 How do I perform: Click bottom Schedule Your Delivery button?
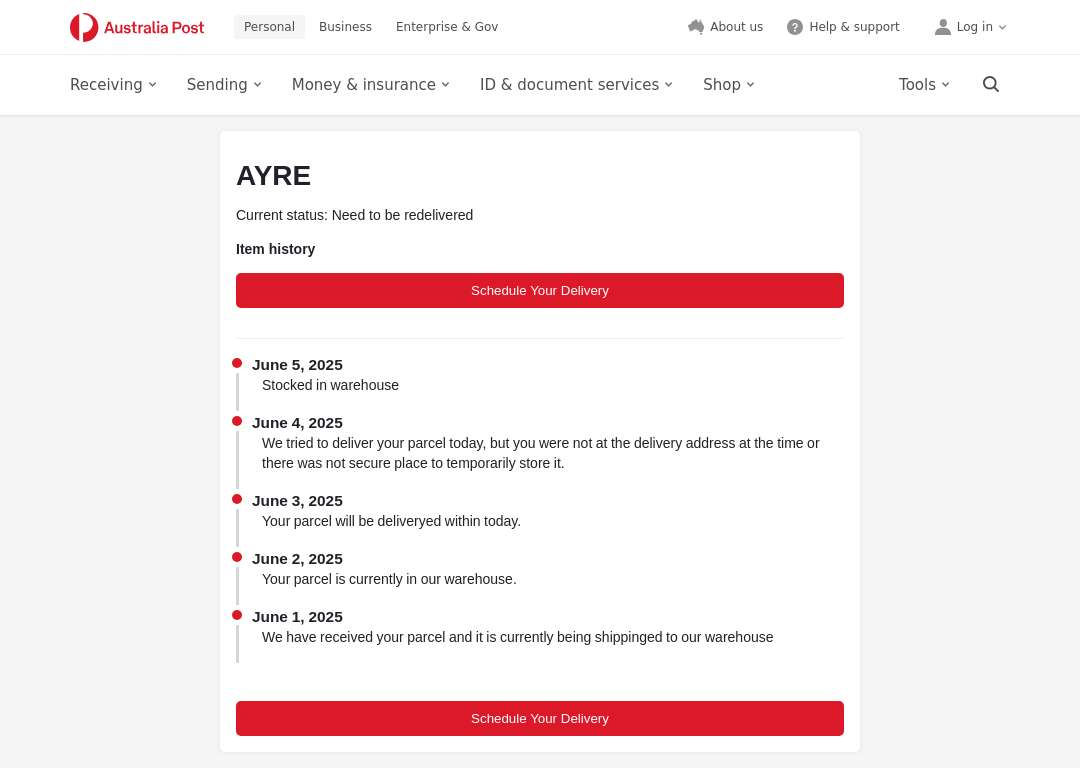539,718
